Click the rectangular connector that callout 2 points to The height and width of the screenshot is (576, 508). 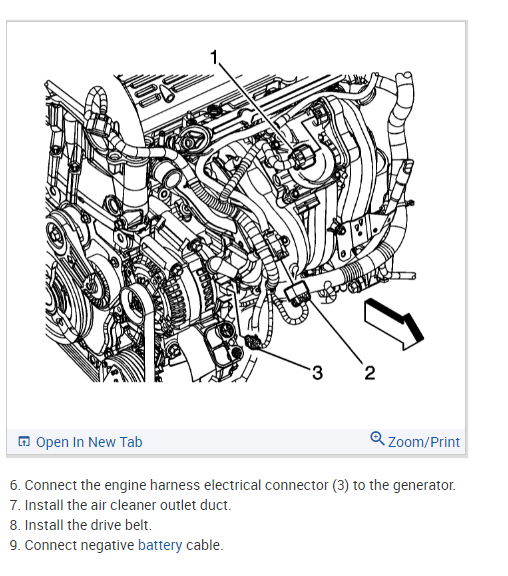coord(298,292)
